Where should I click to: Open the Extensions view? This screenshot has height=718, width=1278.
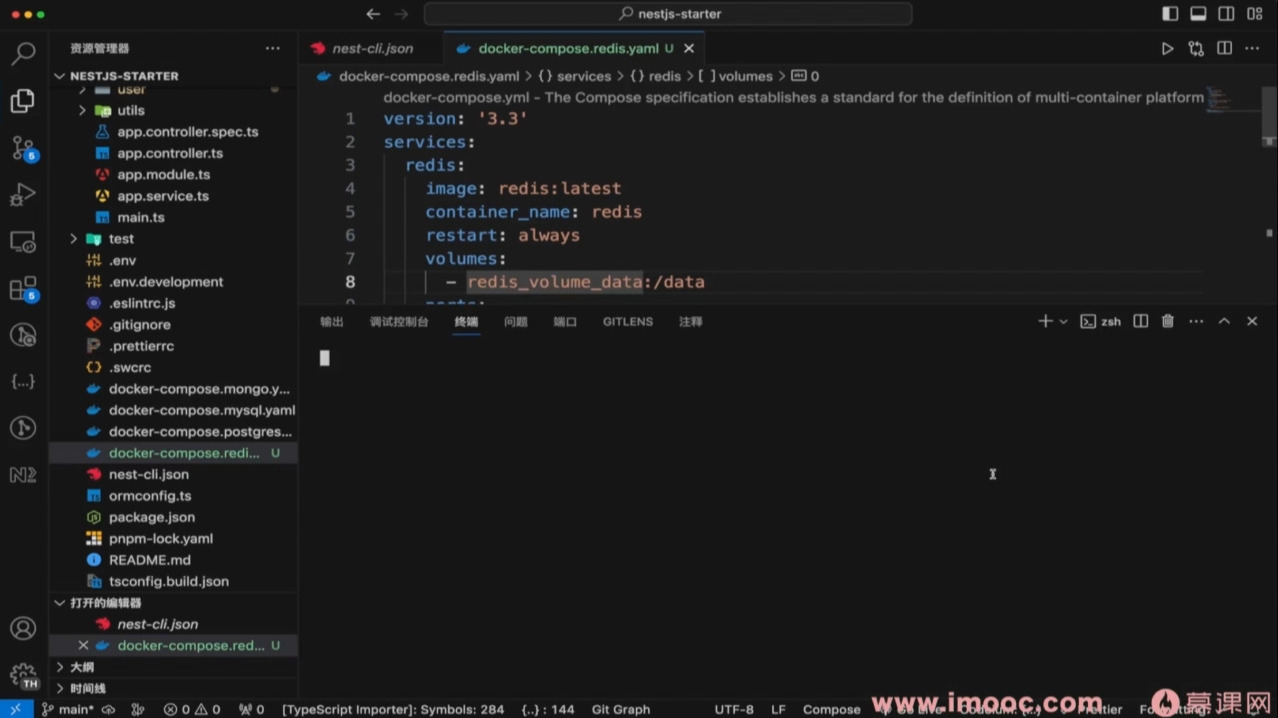coord(22,290)
